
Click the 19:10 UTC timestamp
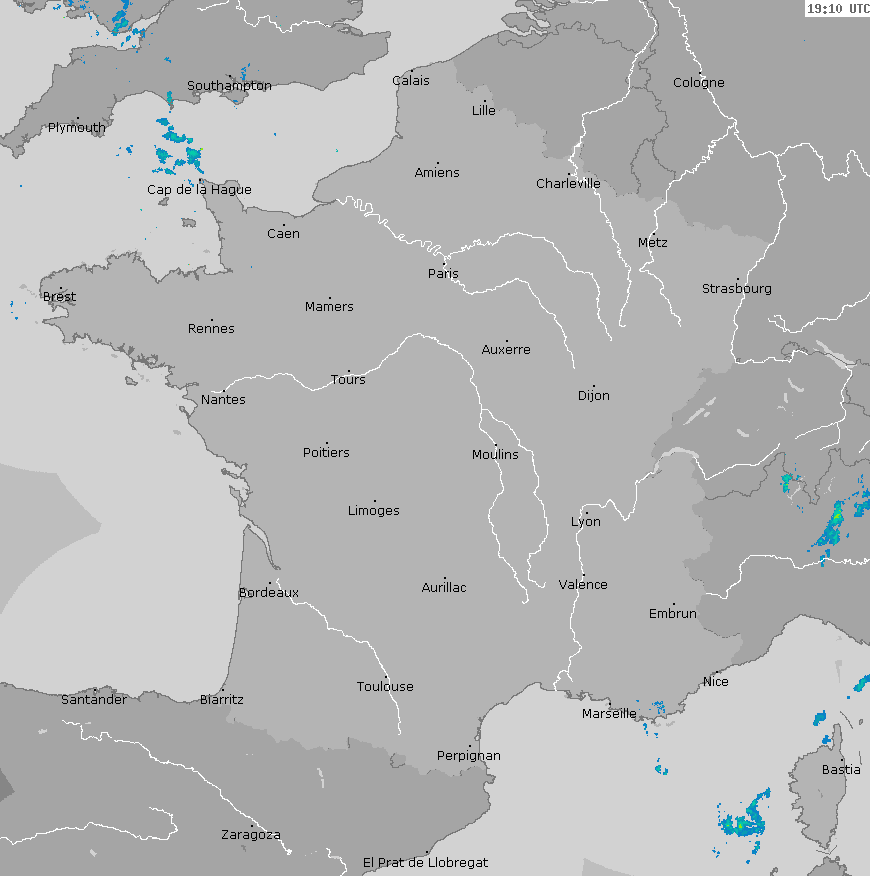tap(837, 9)
